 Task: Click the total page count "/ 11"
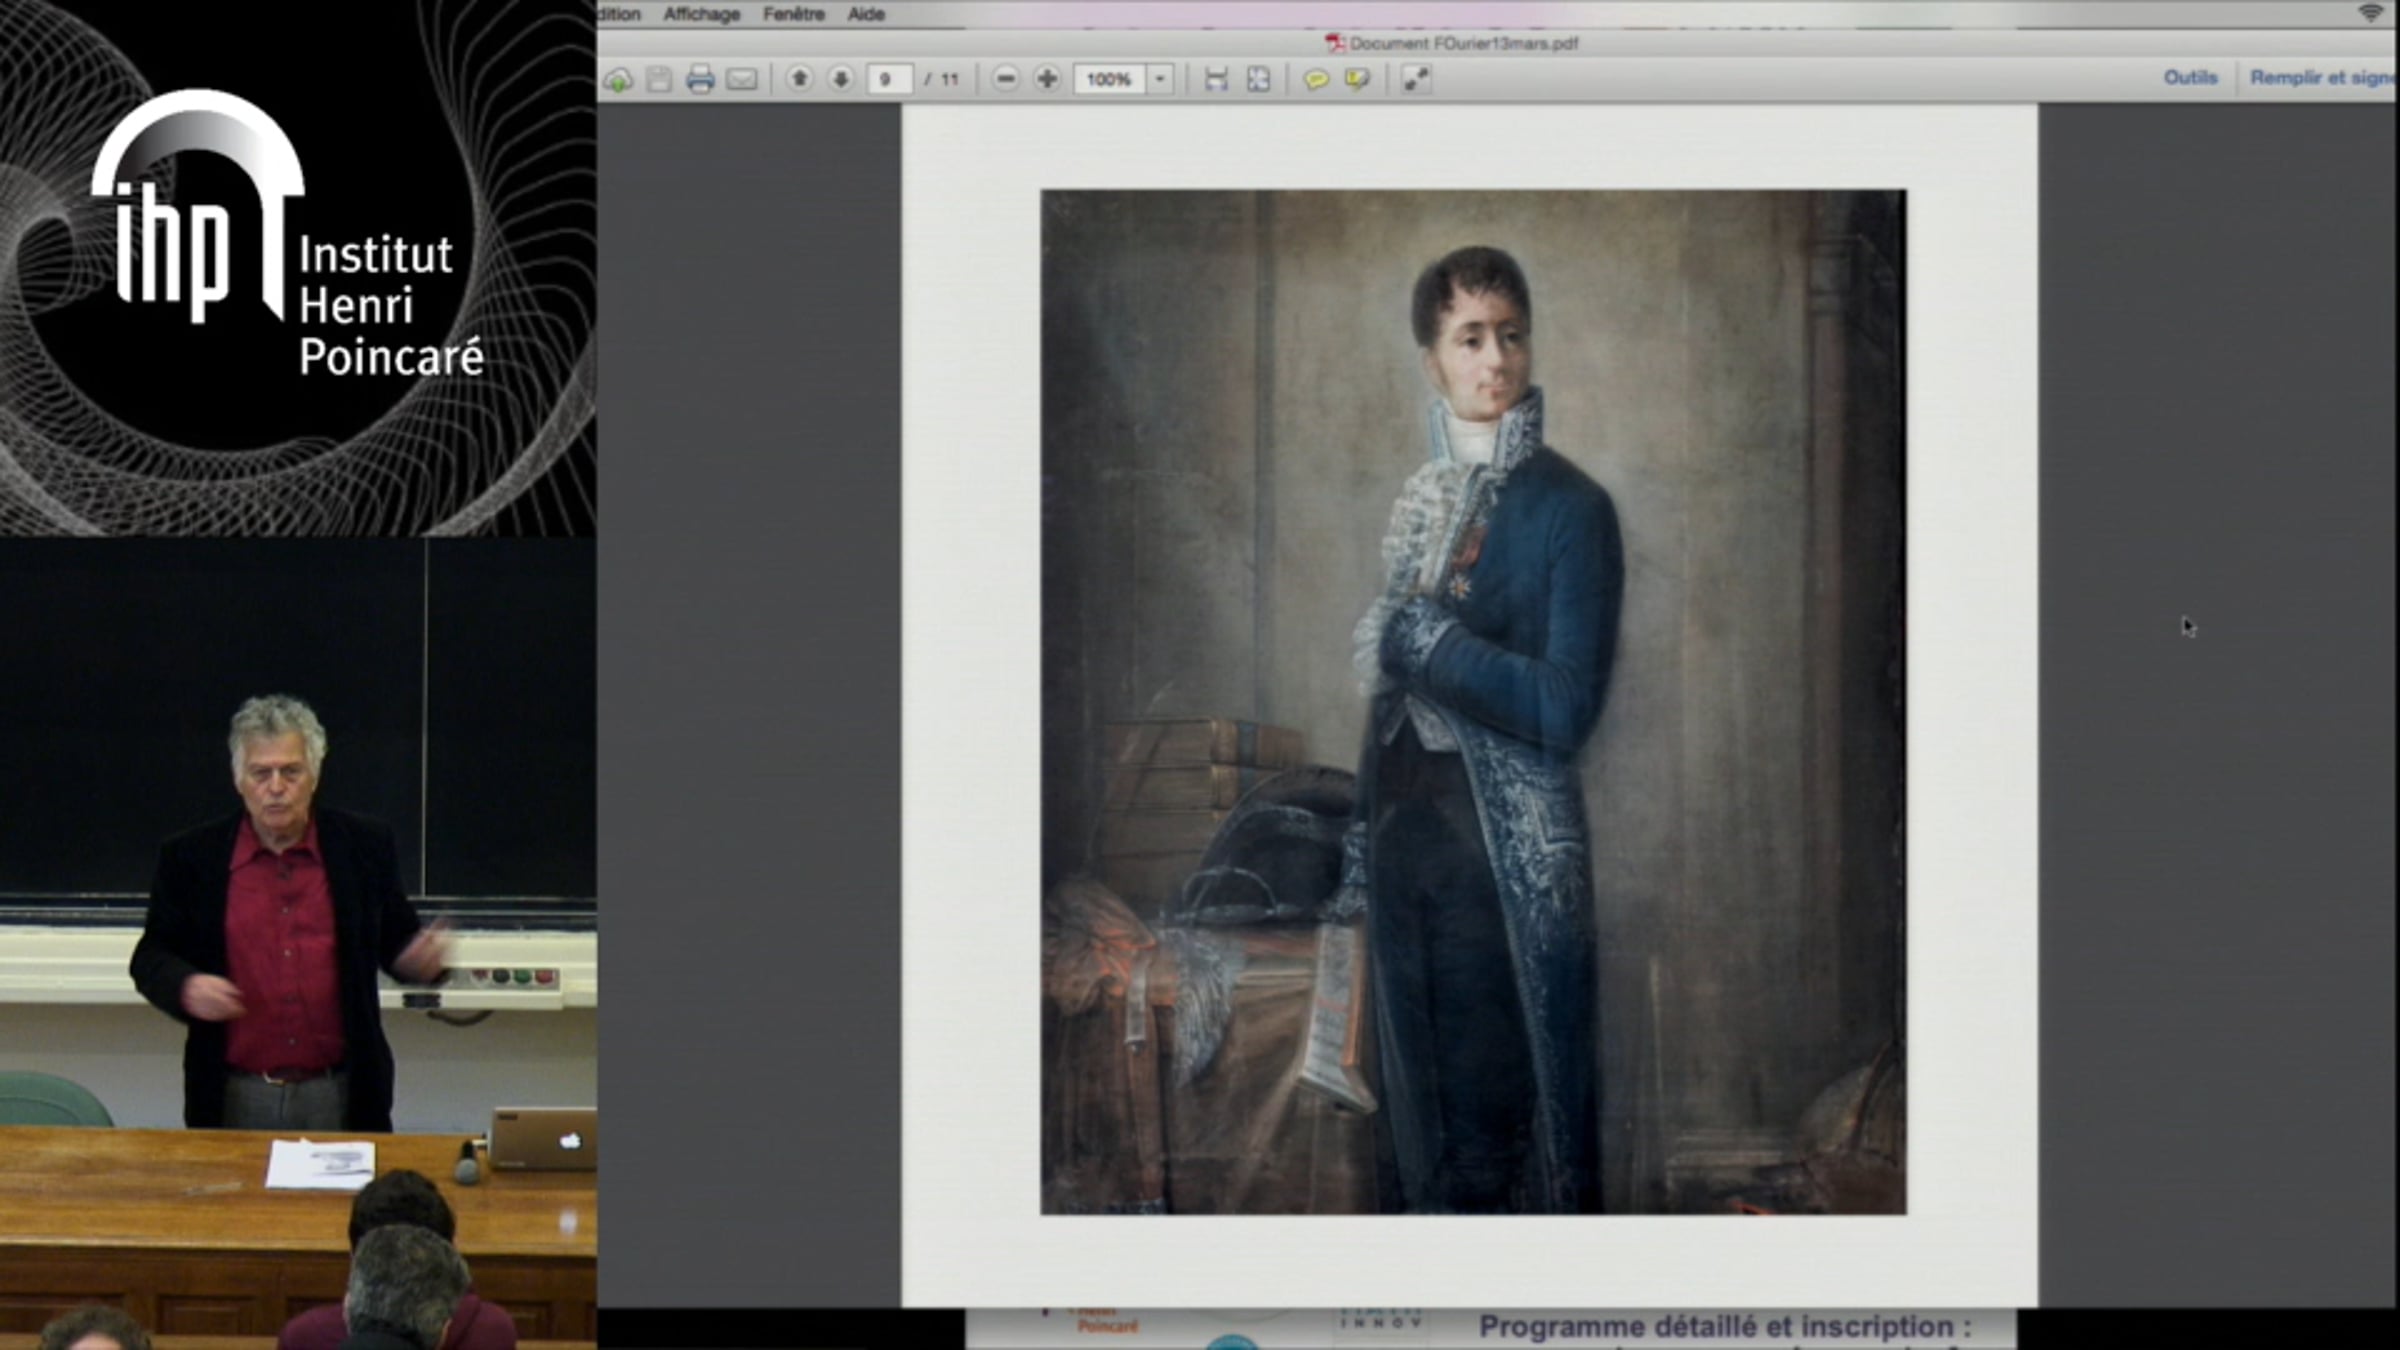point(941,79)
